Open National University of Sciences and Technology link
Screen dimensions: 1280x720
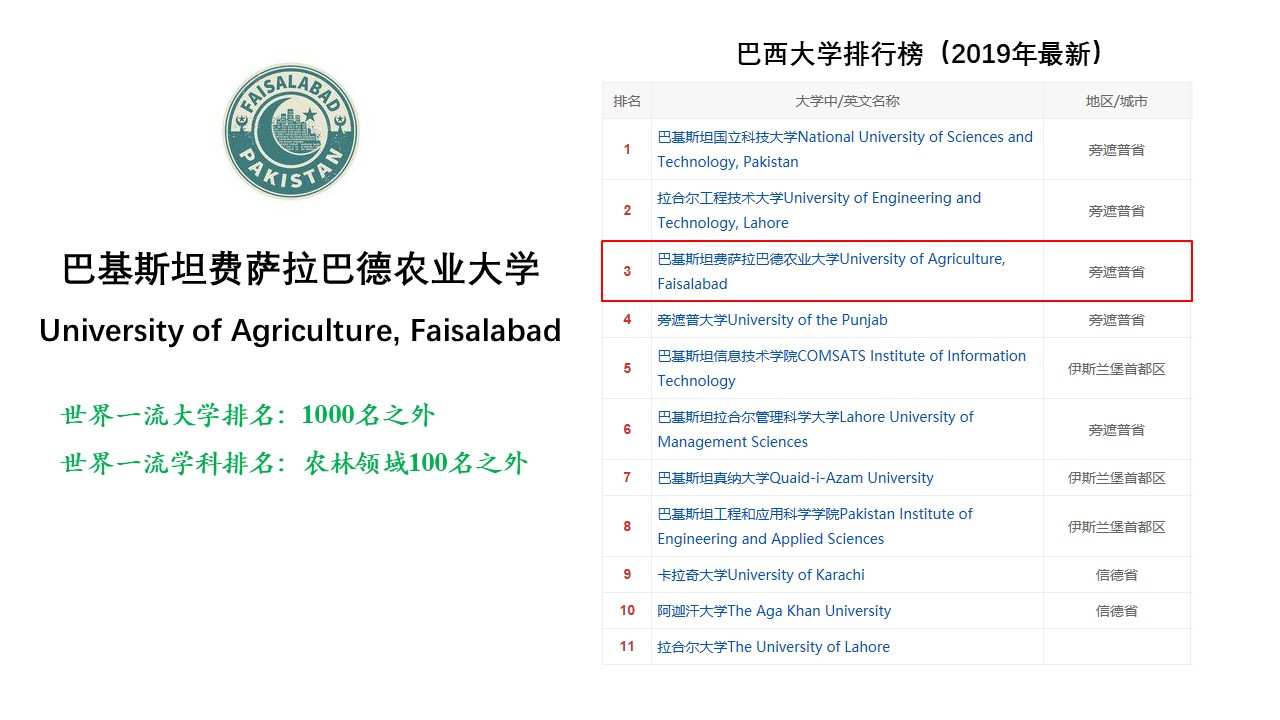click(845, 149)
